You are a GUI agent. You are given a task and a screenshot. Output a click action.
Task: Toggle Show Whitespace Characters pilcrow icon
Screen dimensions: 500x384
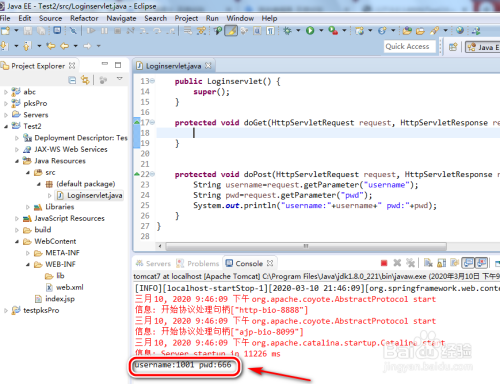[270, 31]
